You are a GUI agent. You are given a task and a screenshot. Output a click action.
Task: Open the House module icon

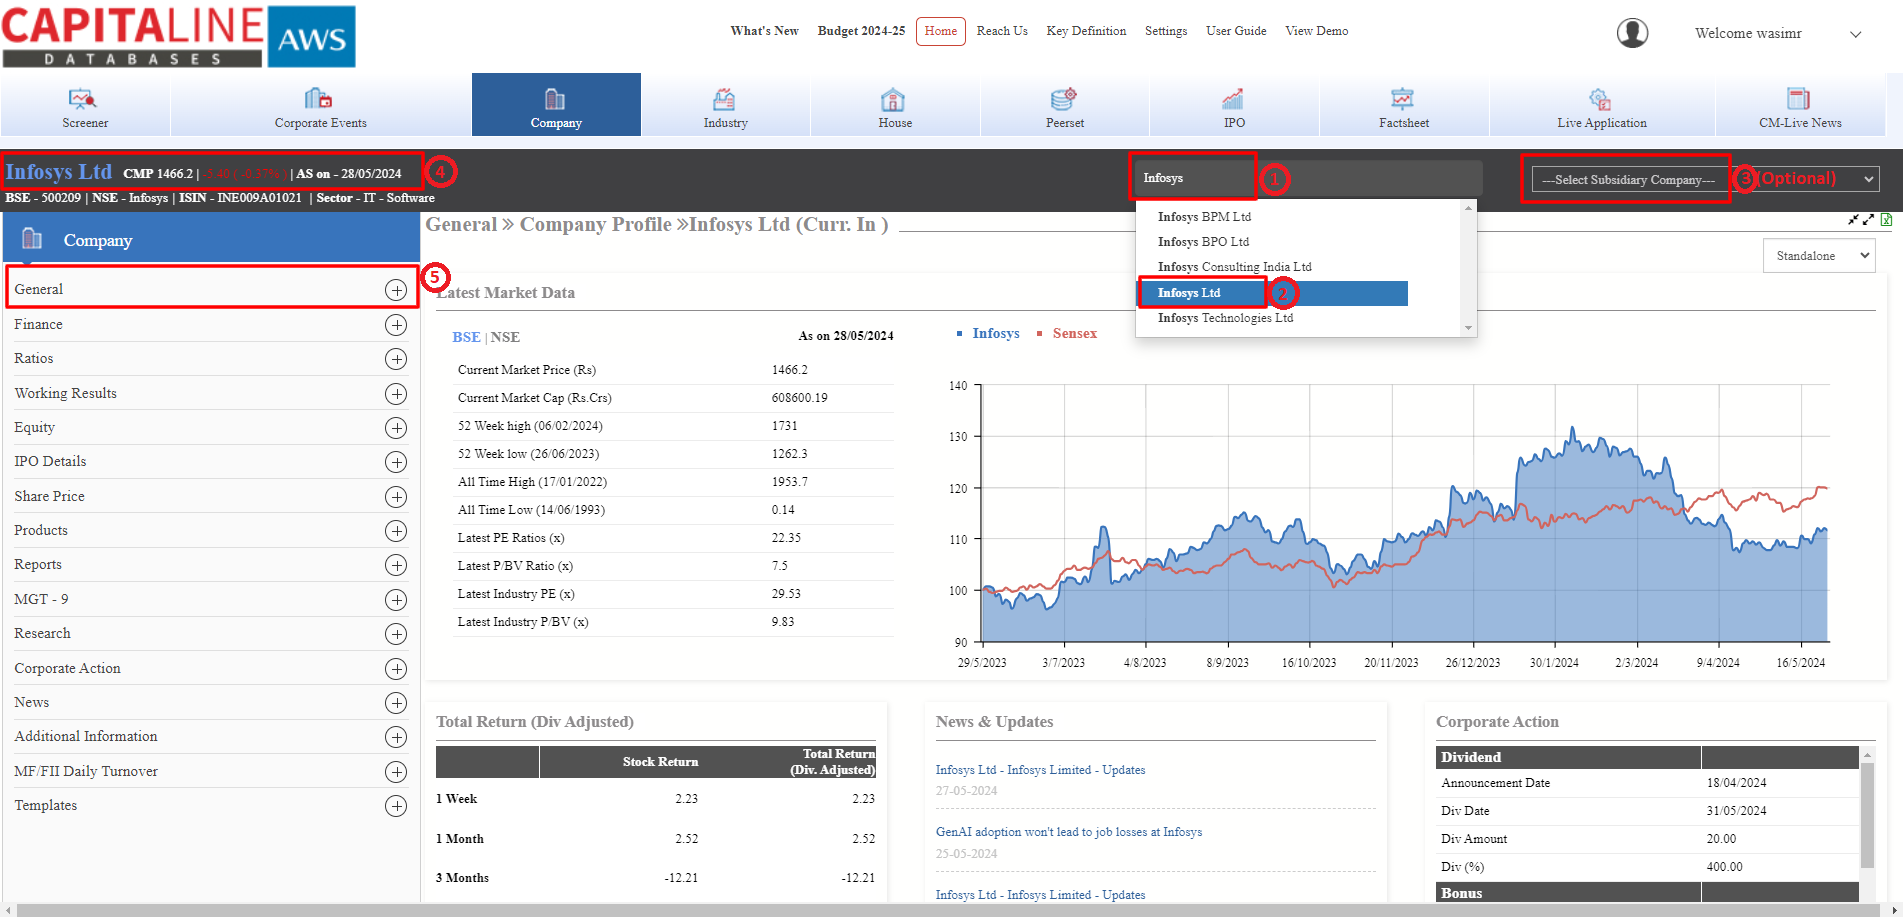pyautogui.click(x=893, y=99)
